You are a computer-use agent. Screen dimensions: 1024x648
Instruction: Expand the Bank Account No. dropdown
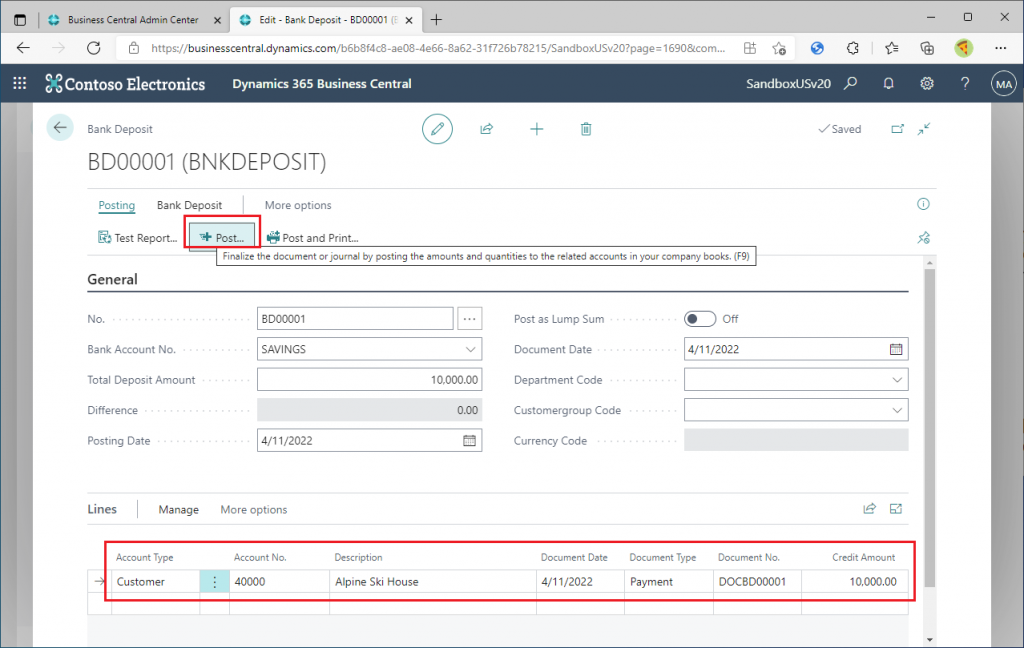point(470,349)
